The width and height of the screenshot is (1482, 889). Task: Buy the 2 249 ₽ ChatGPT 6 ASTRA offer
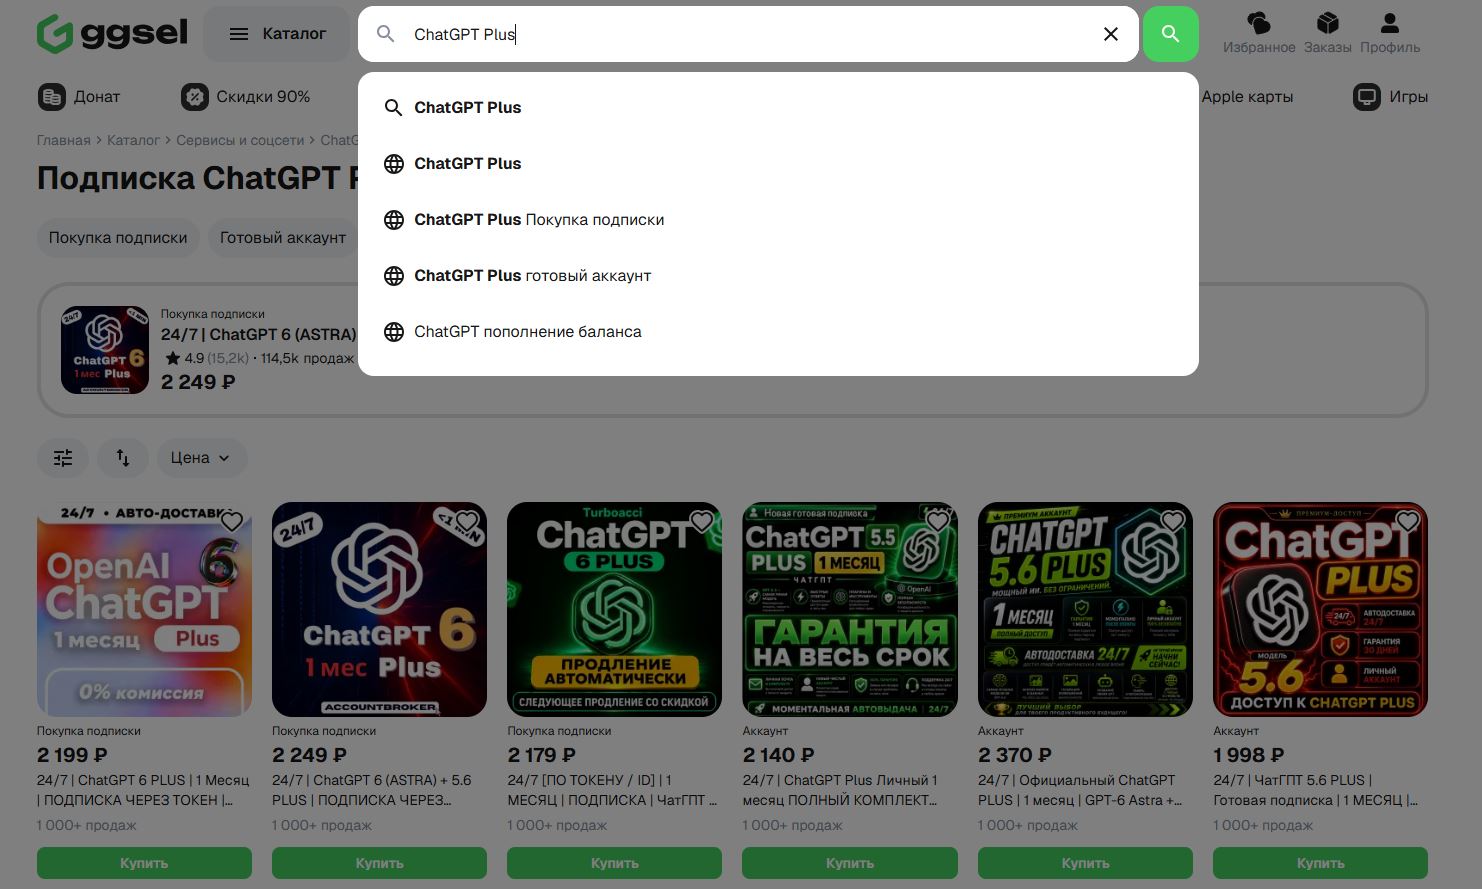coord(379,863)
